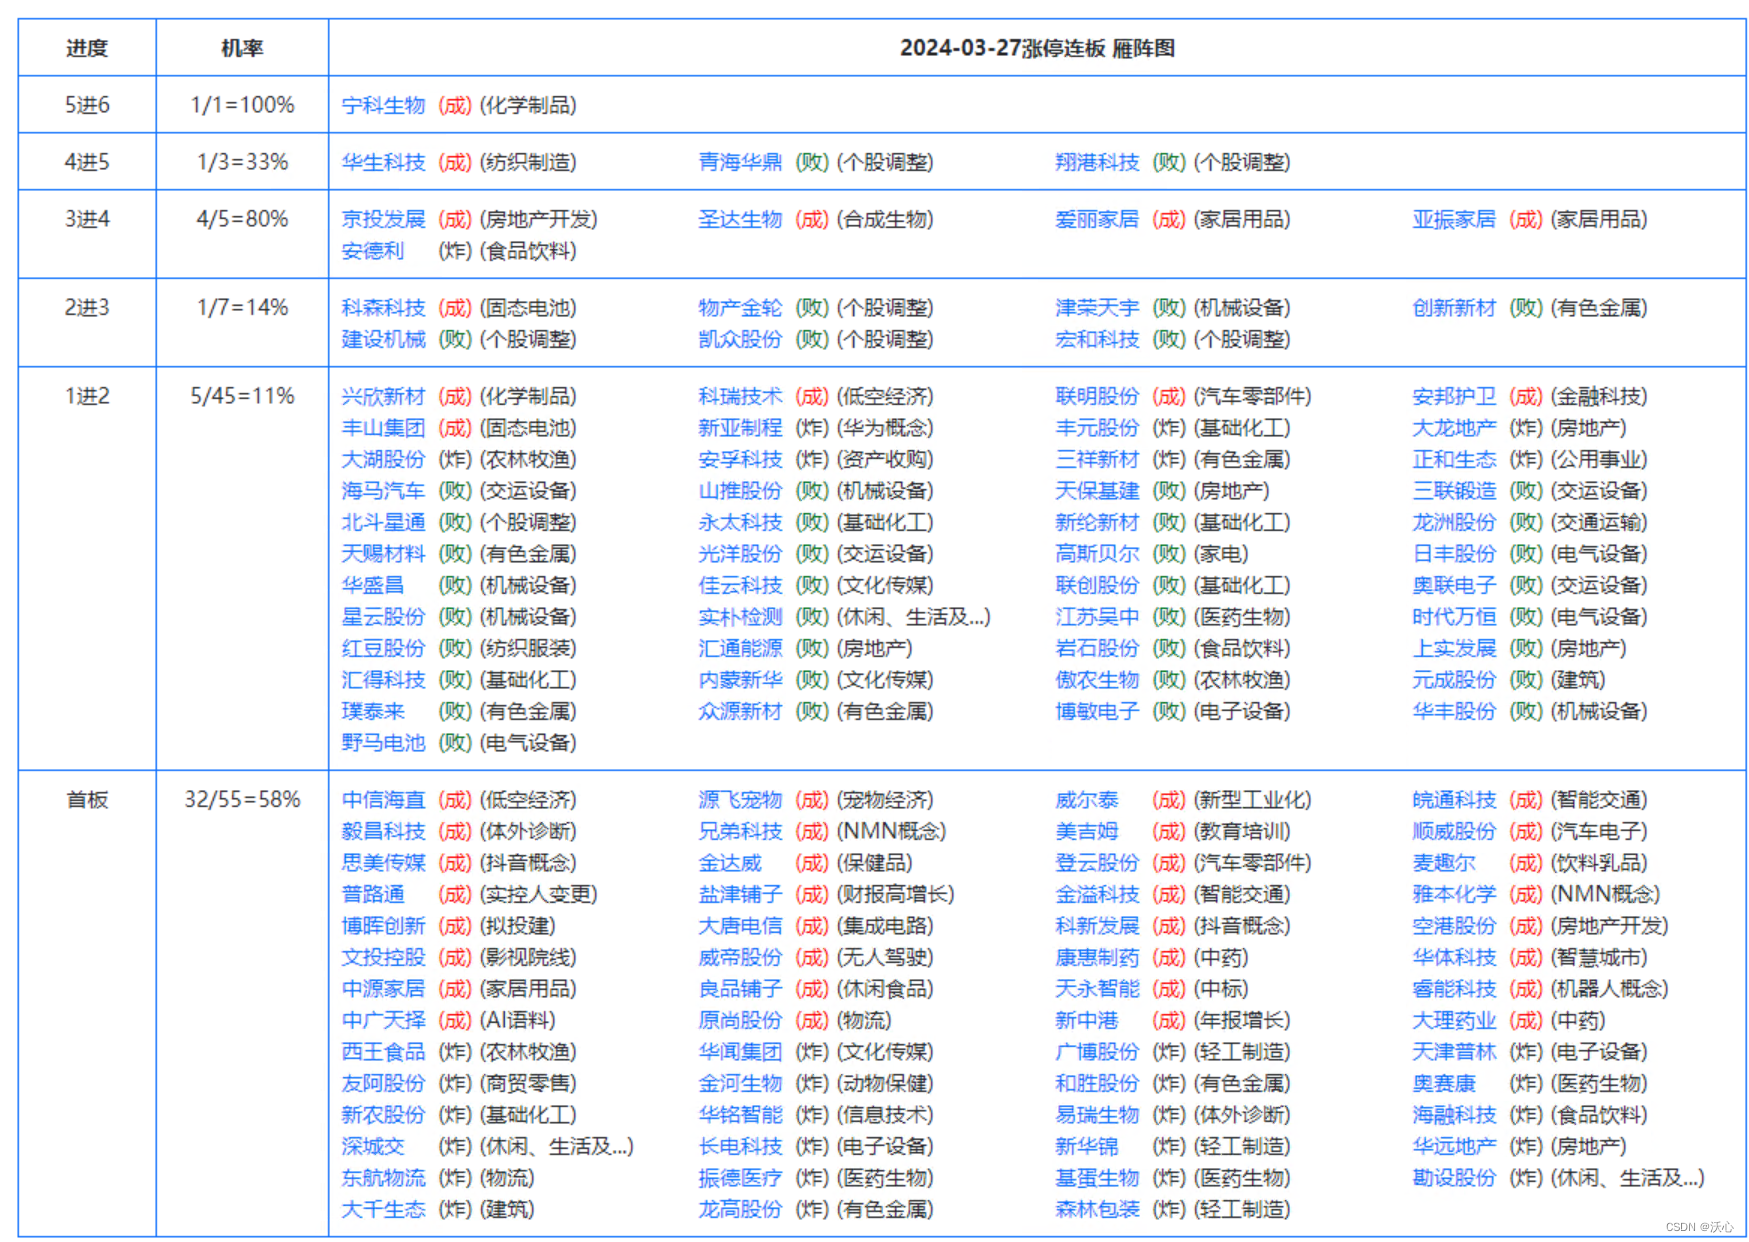
Task: Open the 宏和科技 link
Action: (1097, 340)
